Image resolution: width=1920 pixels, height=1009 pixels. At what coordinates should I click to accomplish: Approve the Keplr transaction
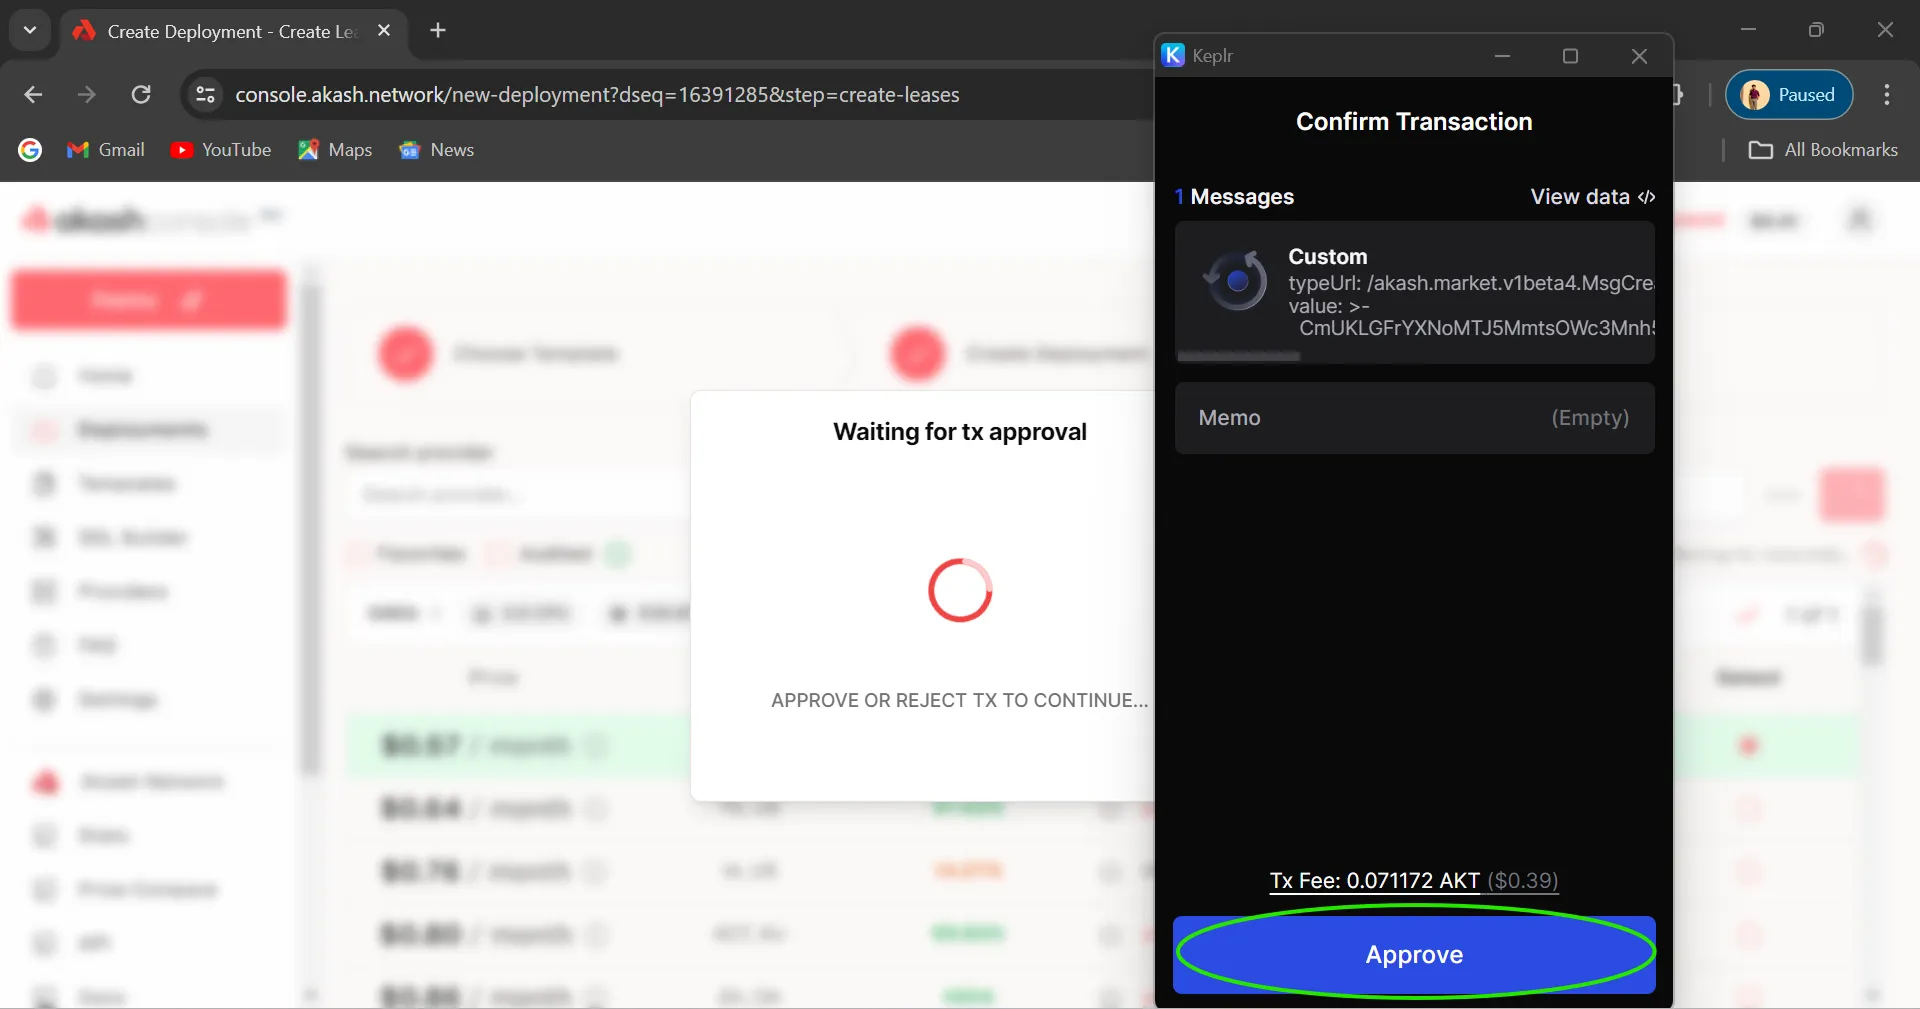coord(1413,954)
